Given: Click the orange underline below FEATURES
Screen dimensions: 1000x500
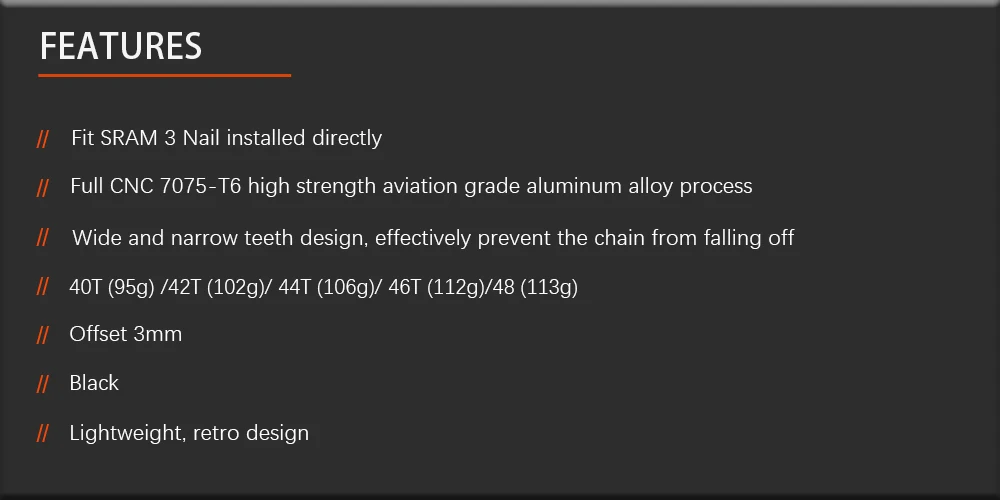Looking at the screenshot, I should click(x=165, y=75).
